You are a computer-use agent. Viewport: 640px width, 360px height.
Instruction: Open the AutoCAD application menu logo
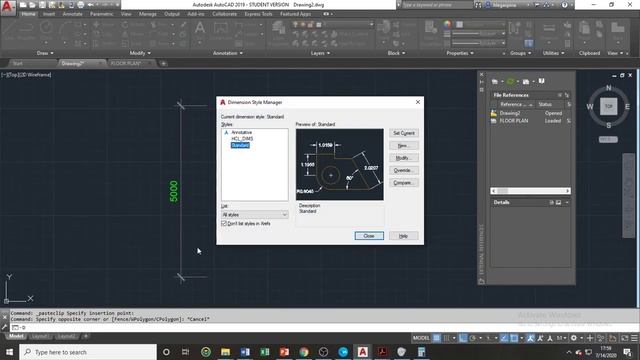coord(8,8)
